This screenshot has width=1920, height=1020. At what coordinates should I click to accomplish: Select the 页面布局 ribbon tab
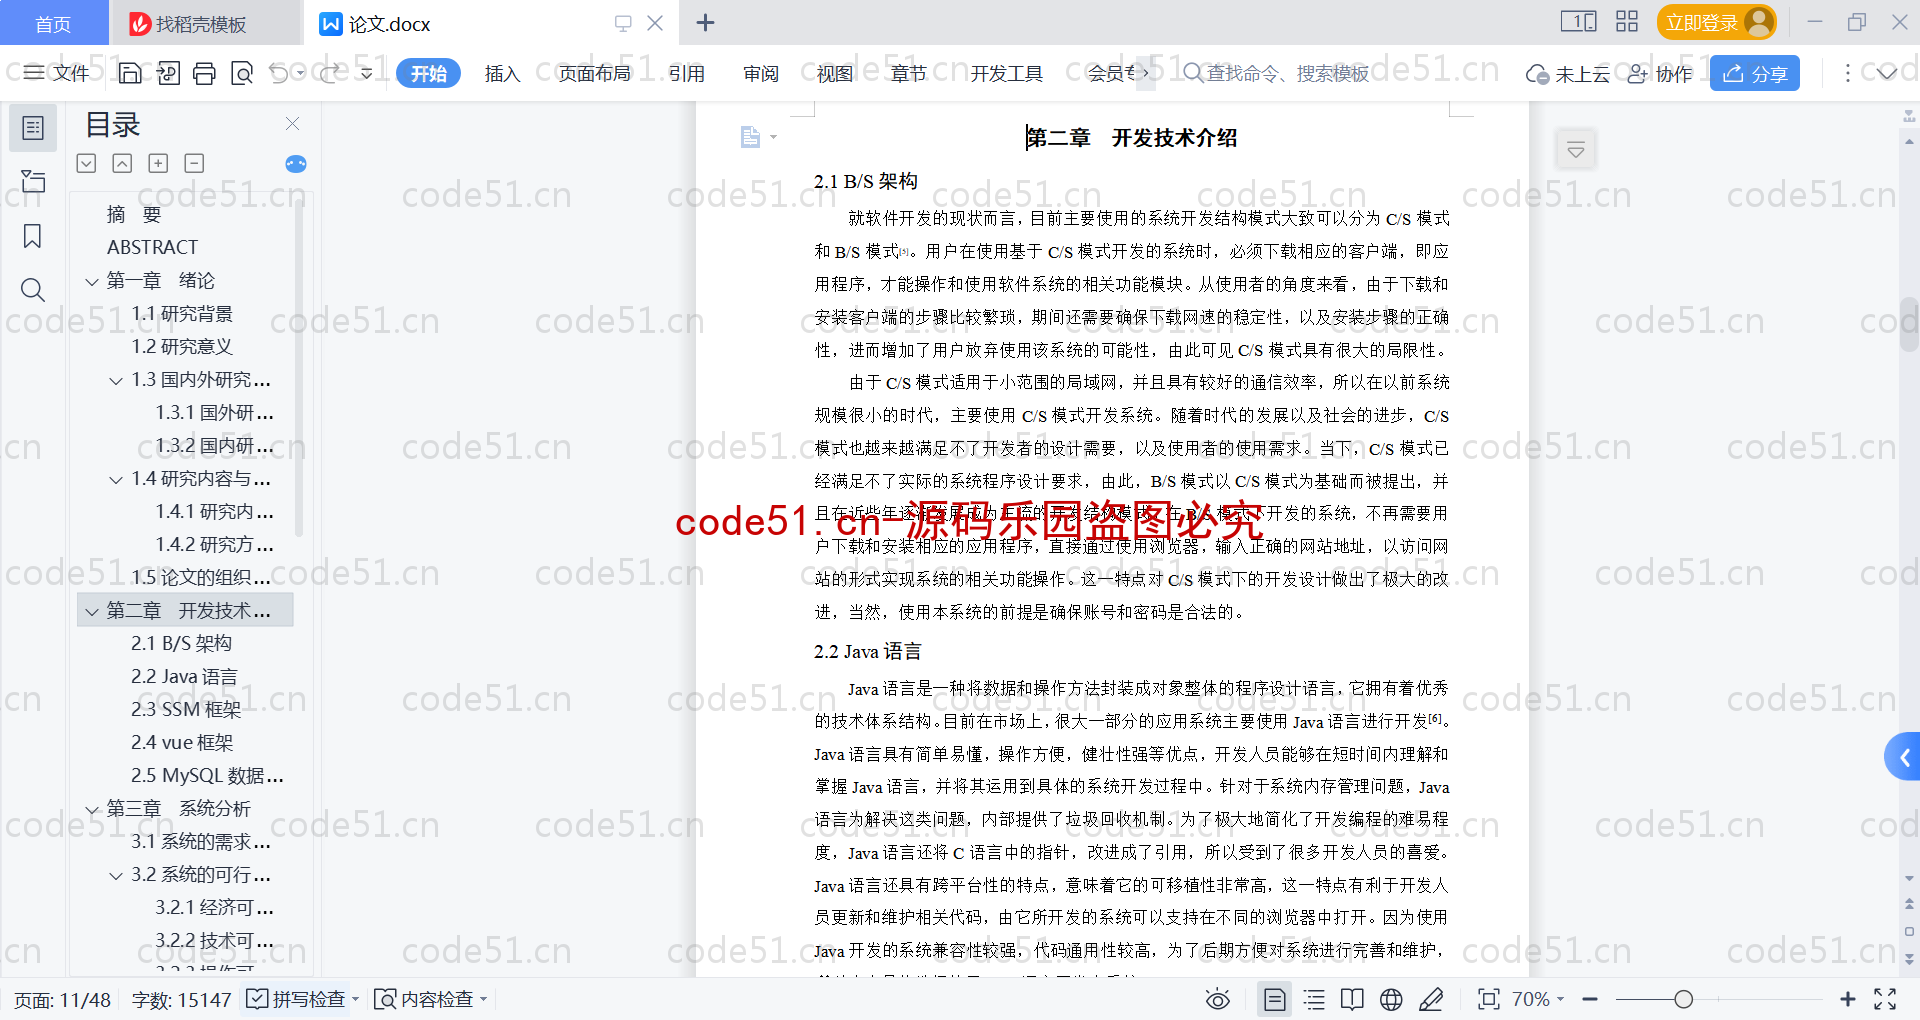pyautogui.click(x=594, y=73)
